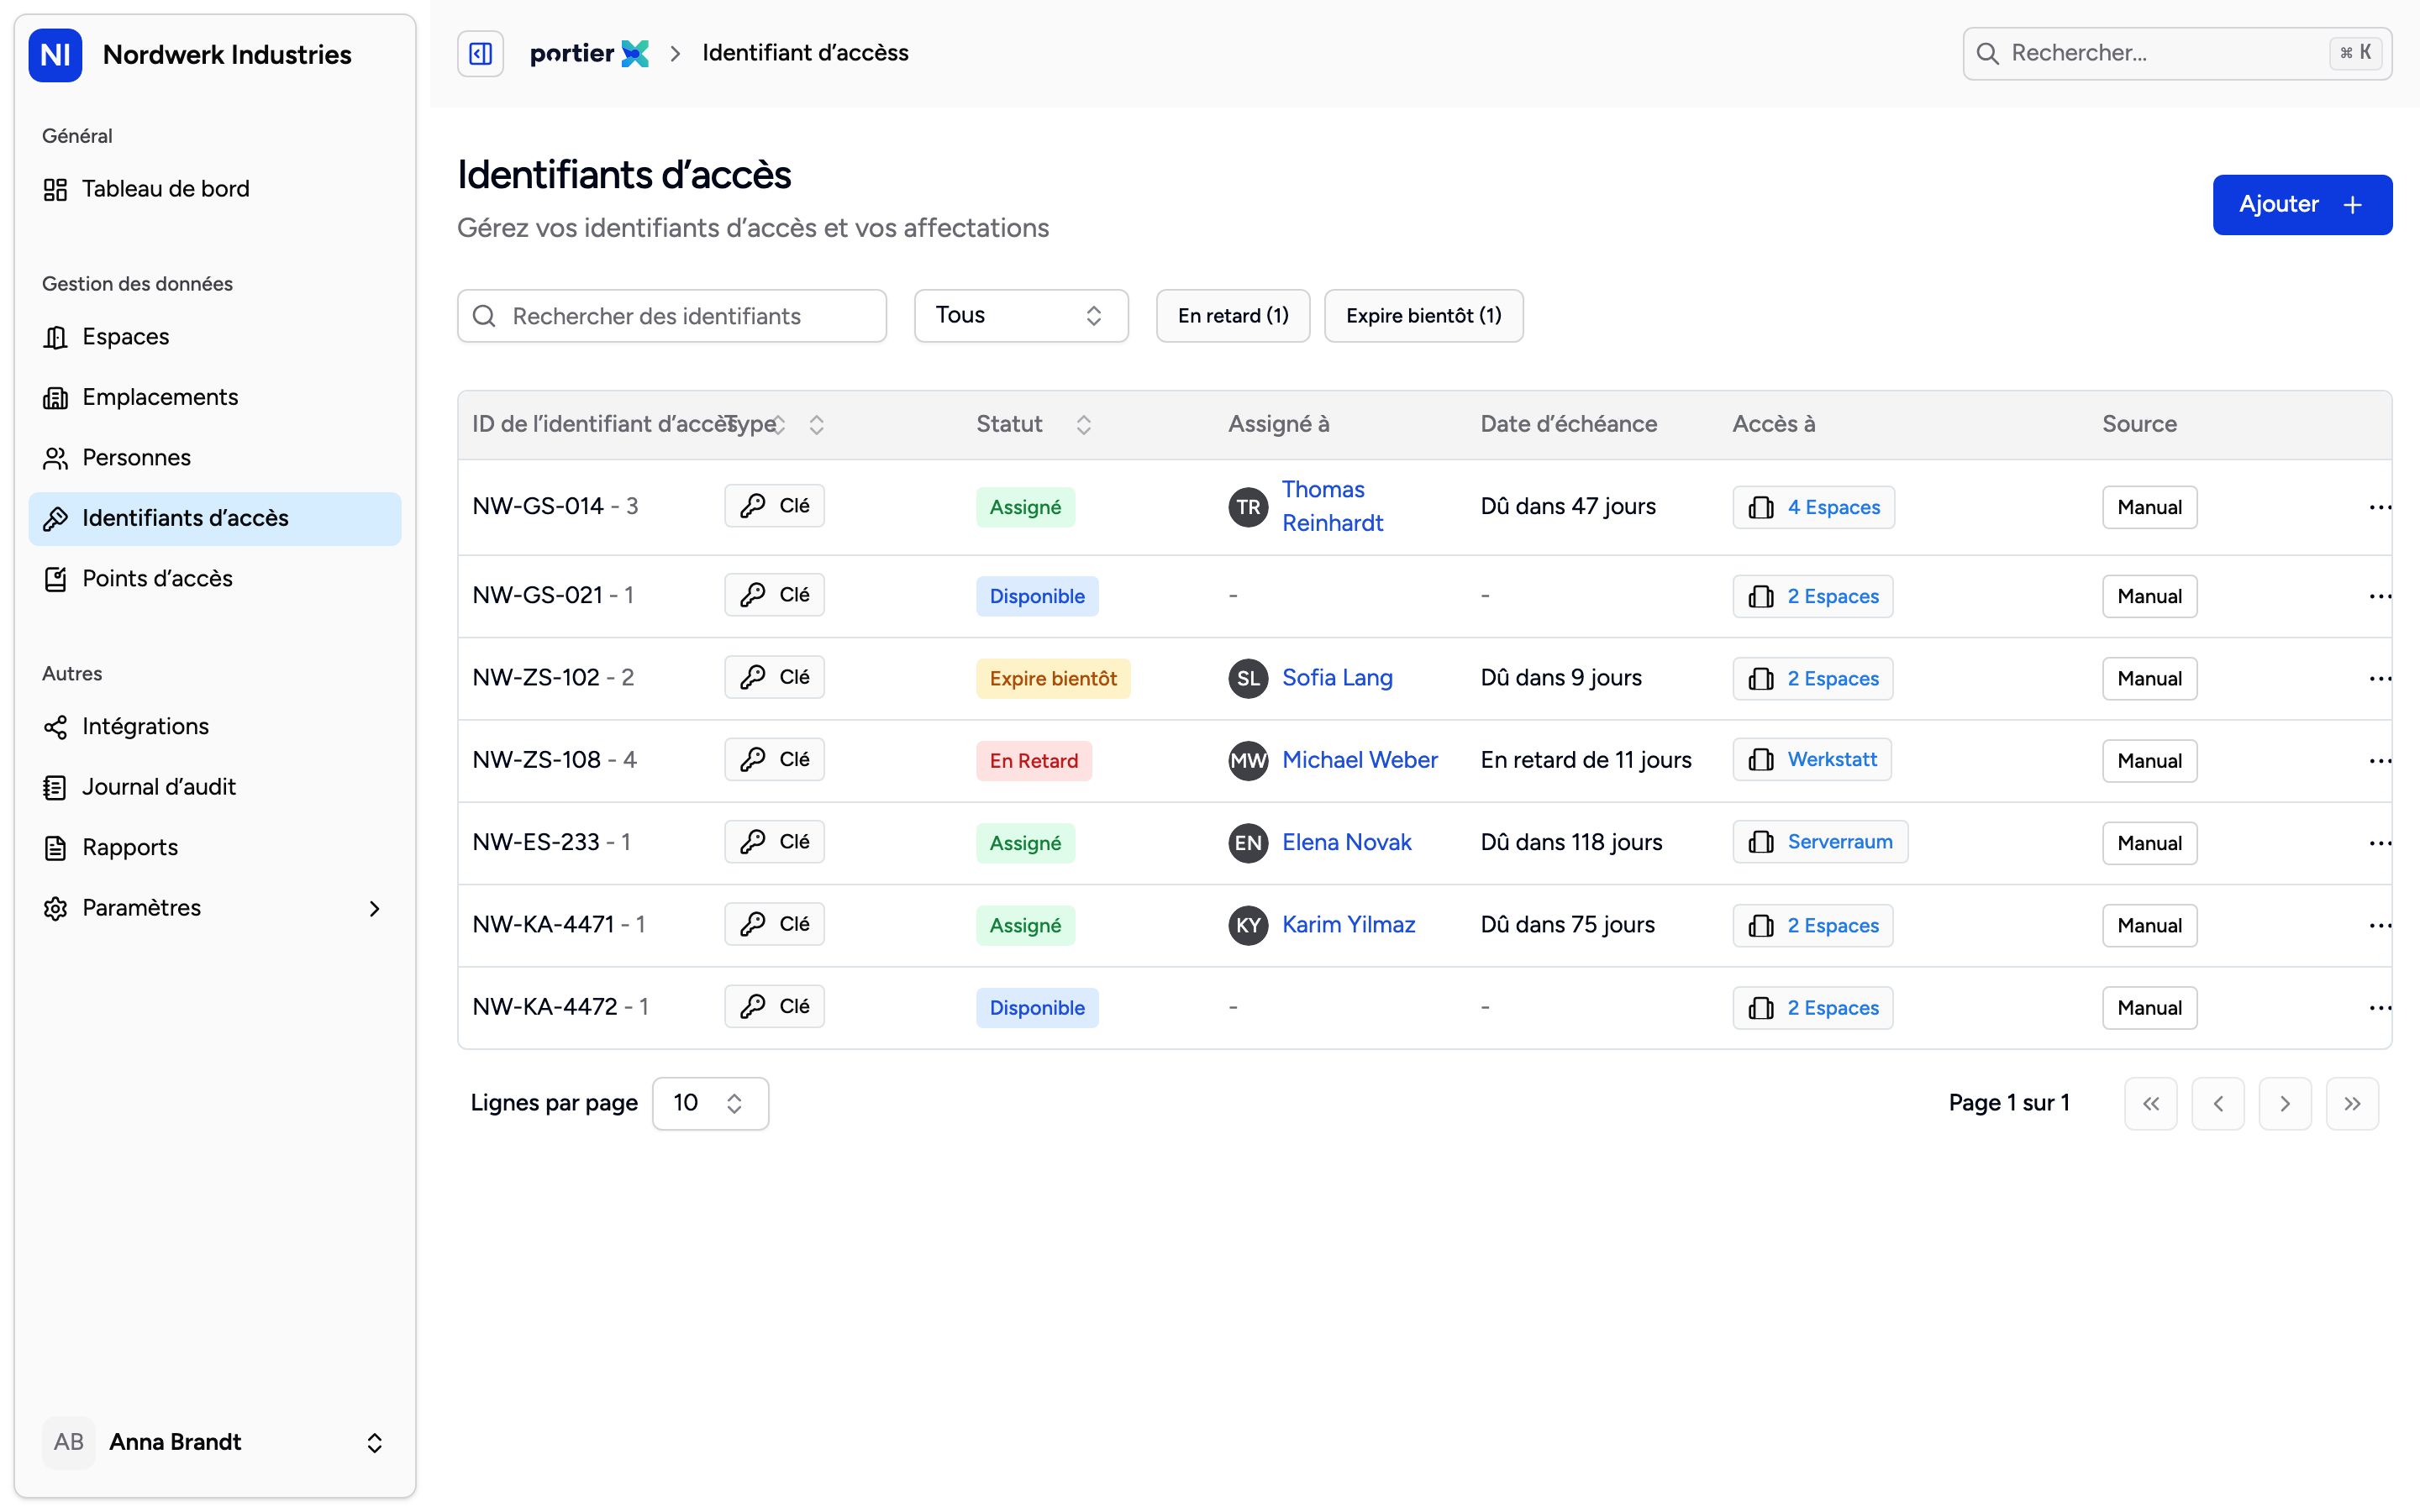Open the Anna Brandt user menu
Viewport: 2420px width, 1512px height.
215,1442
